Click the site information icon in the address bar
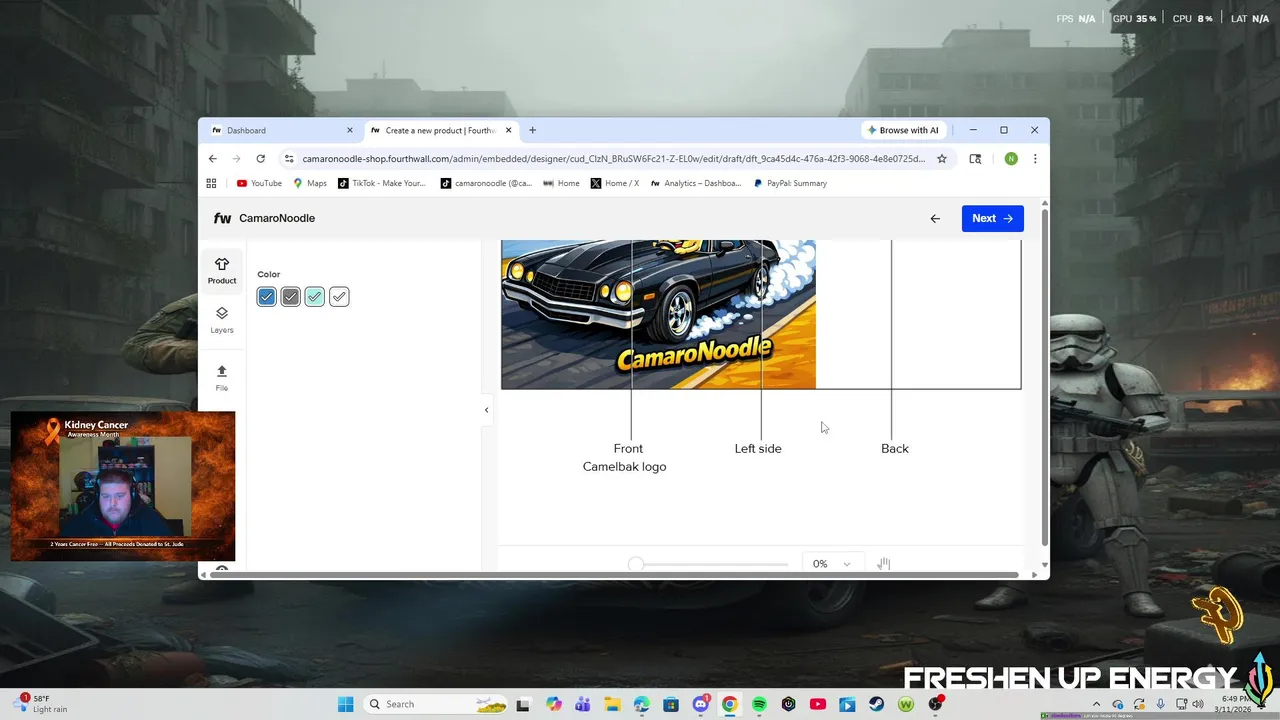The image size is (1280, 720). pyautogui.click(x=289, y=158)
